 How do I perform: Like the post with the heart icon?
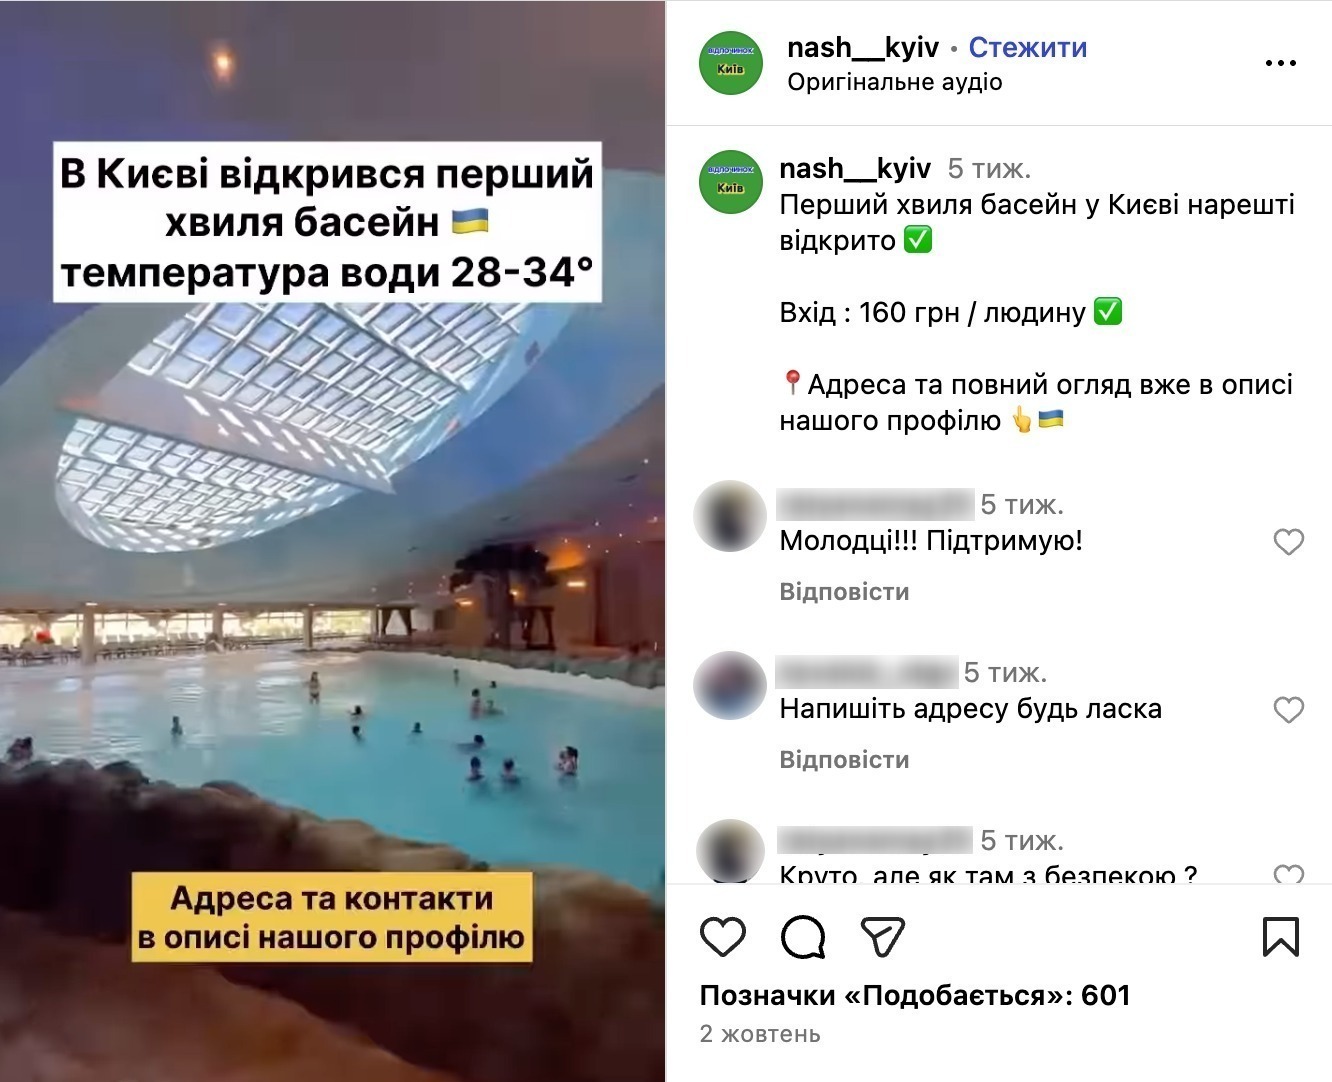723,937
